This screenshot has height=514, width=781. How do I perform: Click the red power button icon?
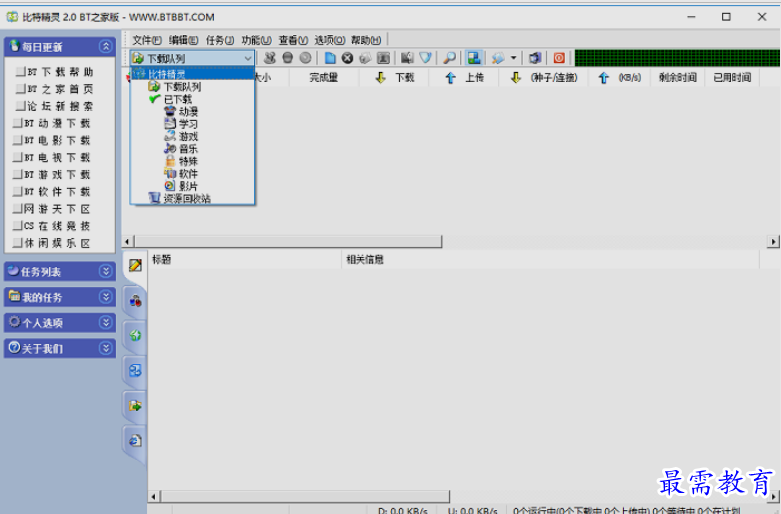click(x=559, y=58)
